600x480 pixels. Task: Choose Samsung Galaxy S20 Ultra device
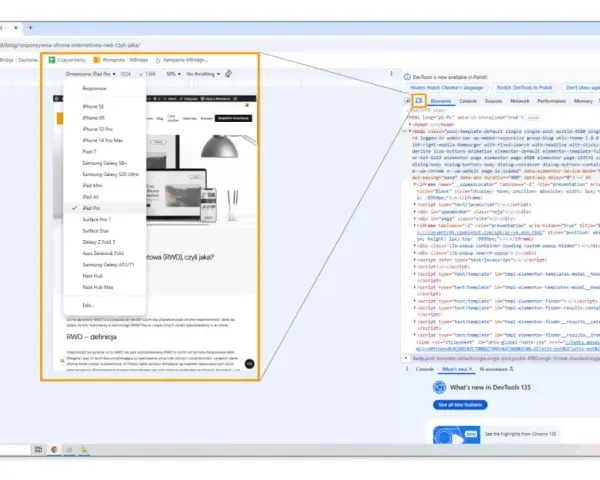click(104, 175)
